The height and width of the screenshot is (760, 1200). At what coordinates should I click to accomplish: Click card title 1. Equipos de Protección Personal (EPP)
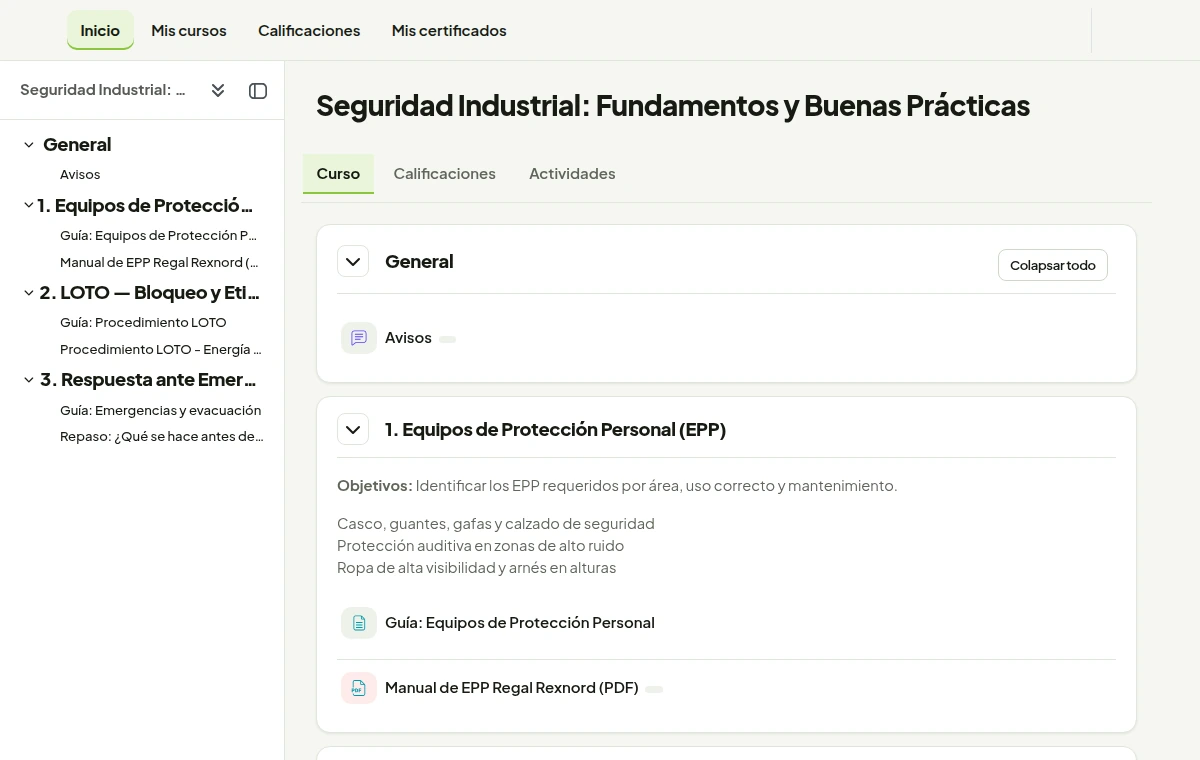(555, 430)
